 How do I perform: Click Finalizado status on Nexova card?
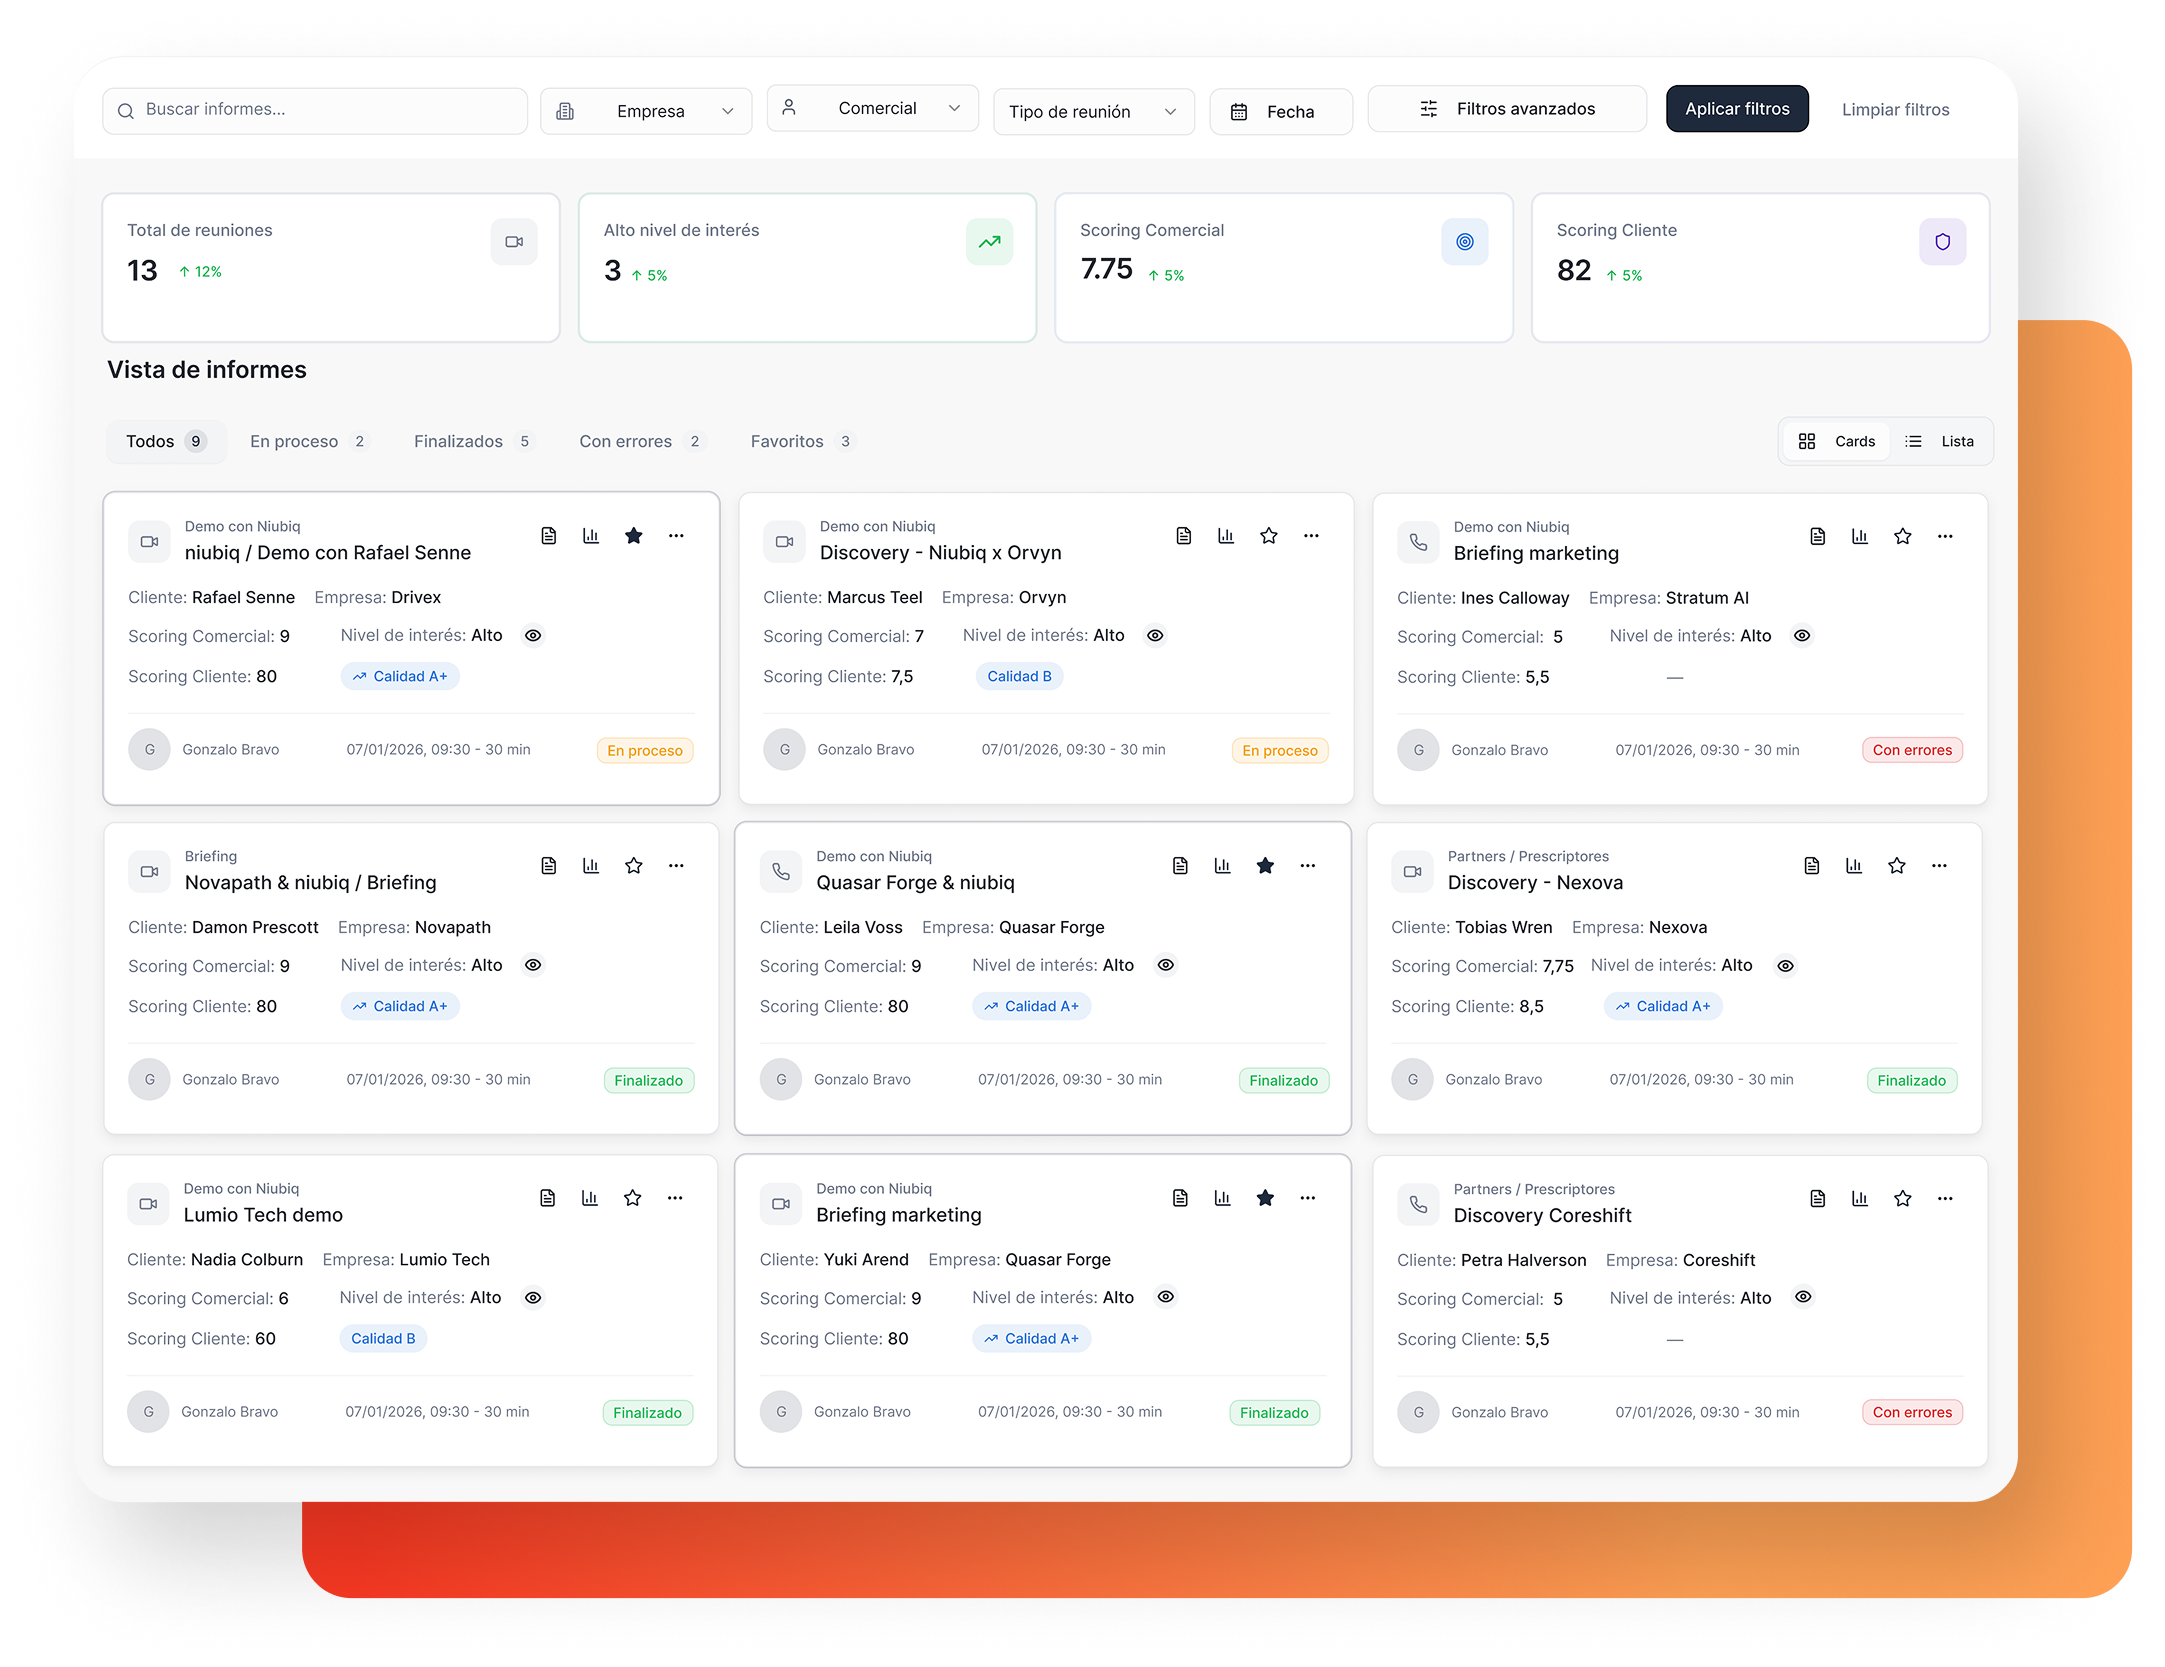[x=1911, y=1081]
